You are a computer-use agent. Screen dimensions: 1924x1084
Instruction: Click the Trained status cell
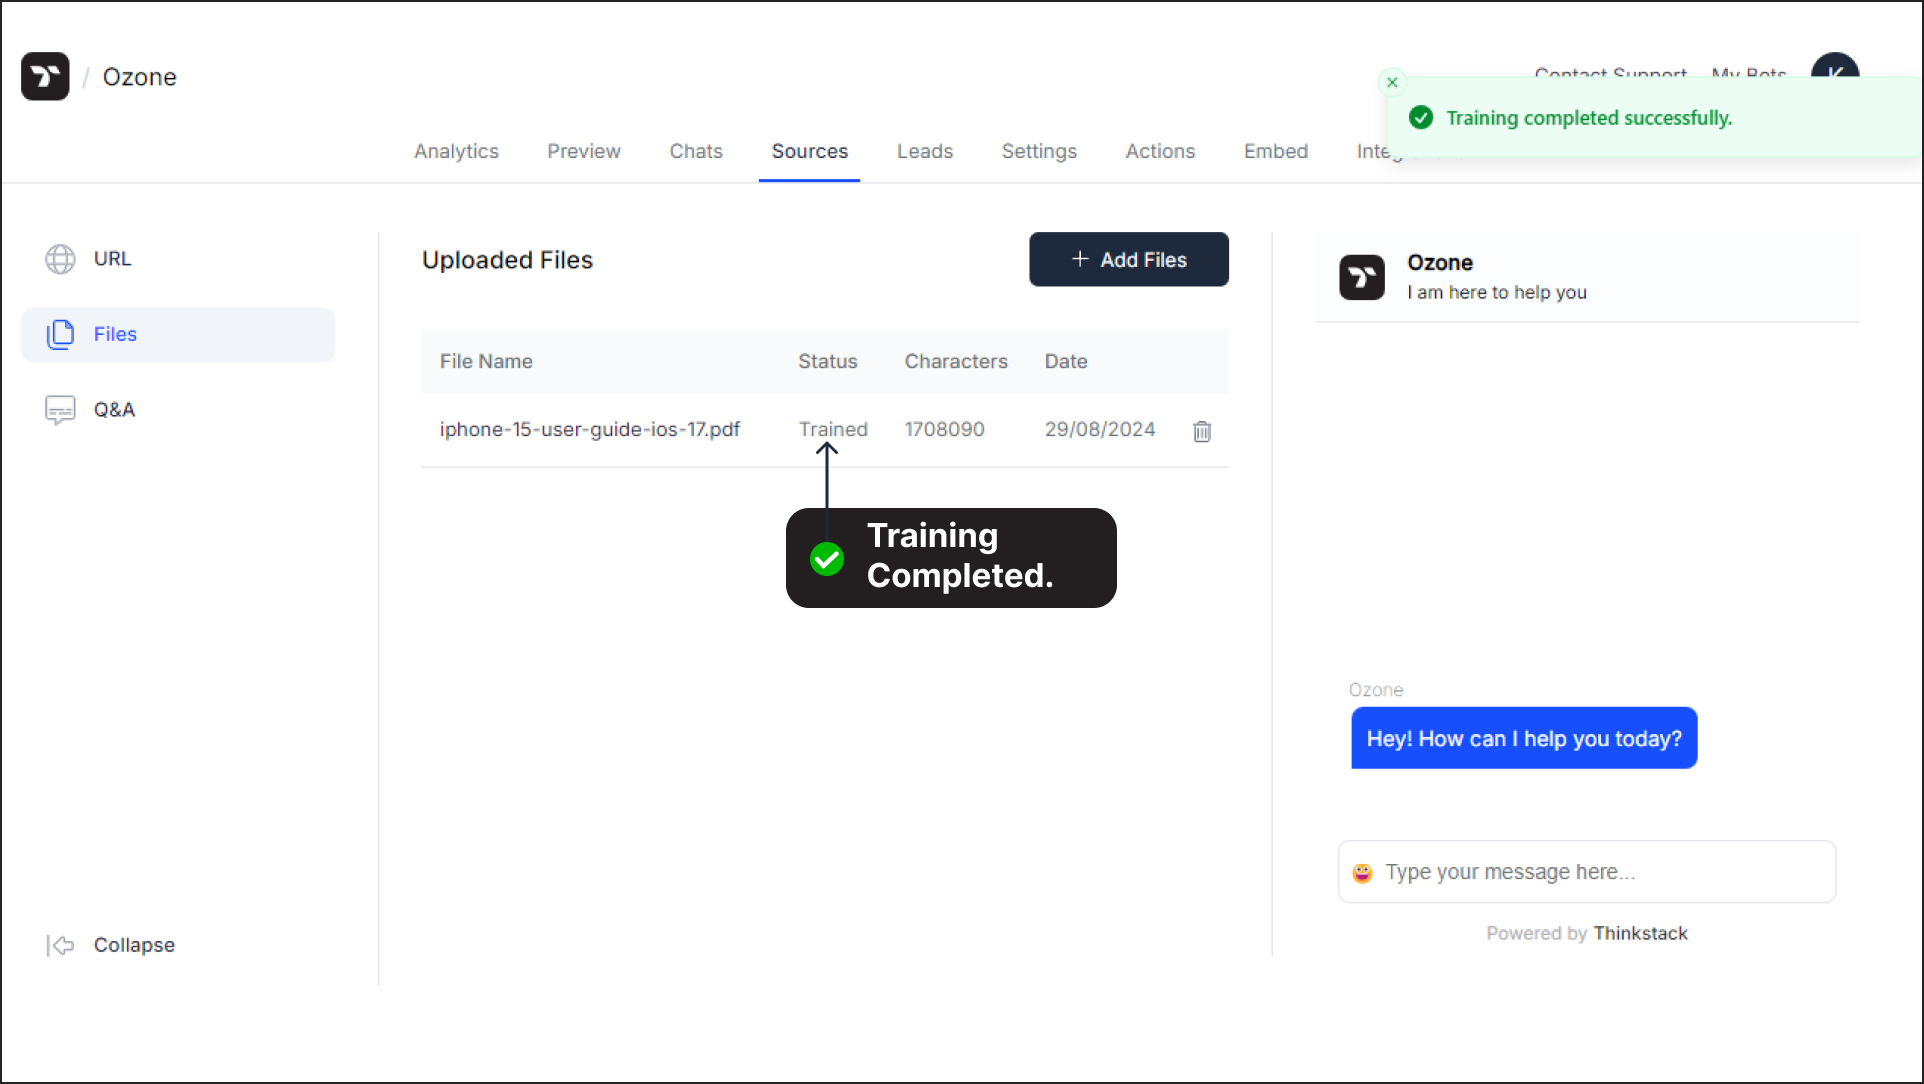pyautogui.click(x=833, y=429)
